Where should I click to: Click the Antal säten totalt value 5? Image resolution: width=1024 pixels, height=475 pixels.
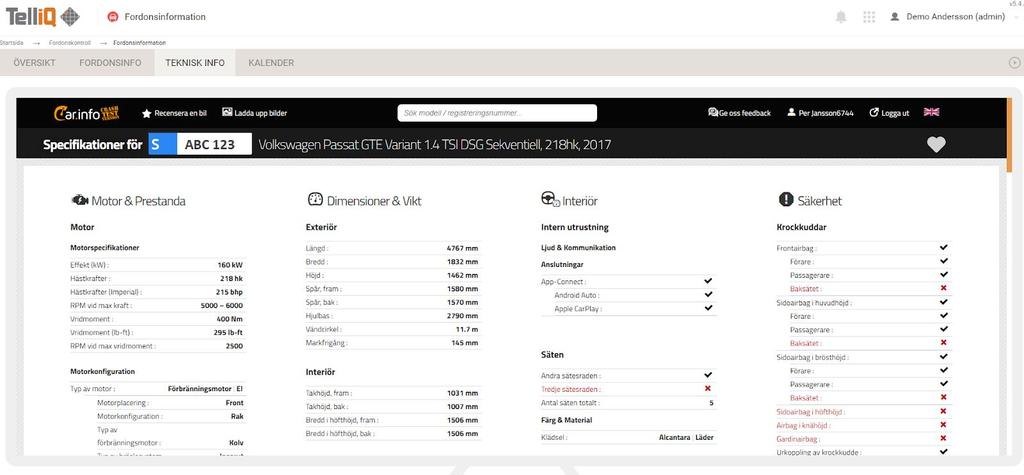click(711, 403)
